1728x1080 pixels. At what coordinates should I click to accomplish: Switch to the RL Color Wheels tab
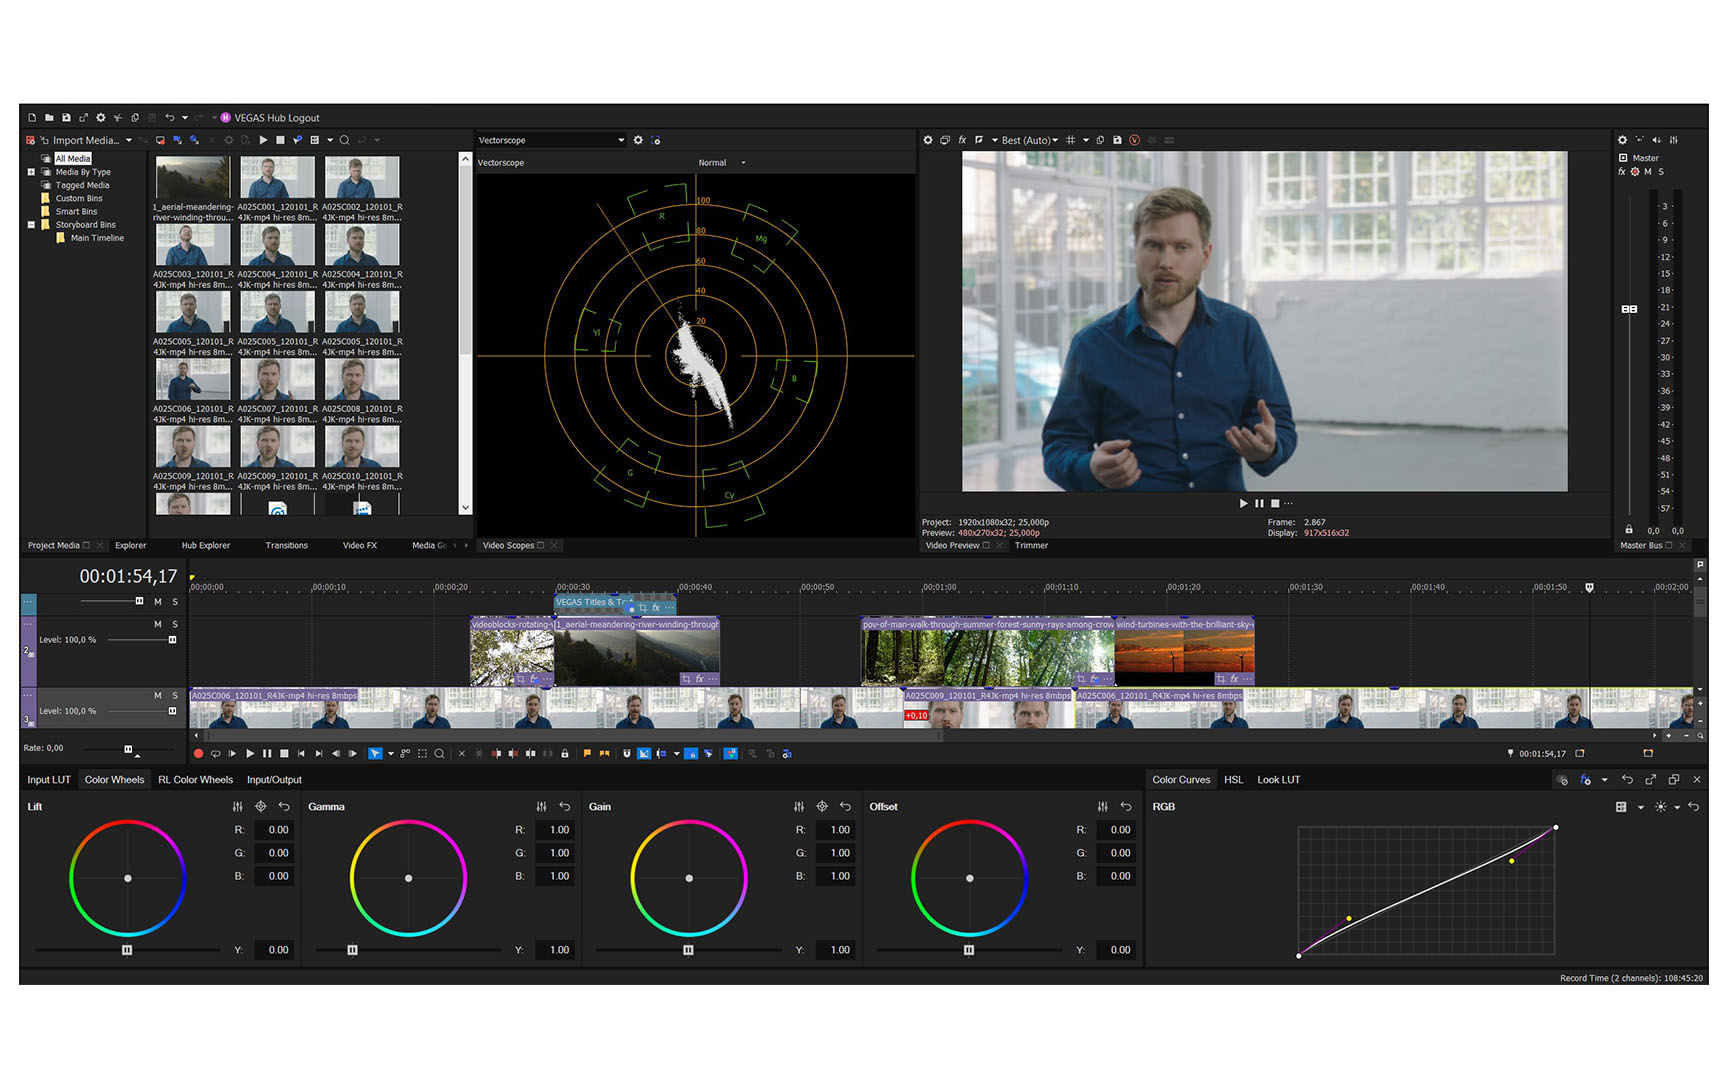pyautogui.click(x=195, y=780)
